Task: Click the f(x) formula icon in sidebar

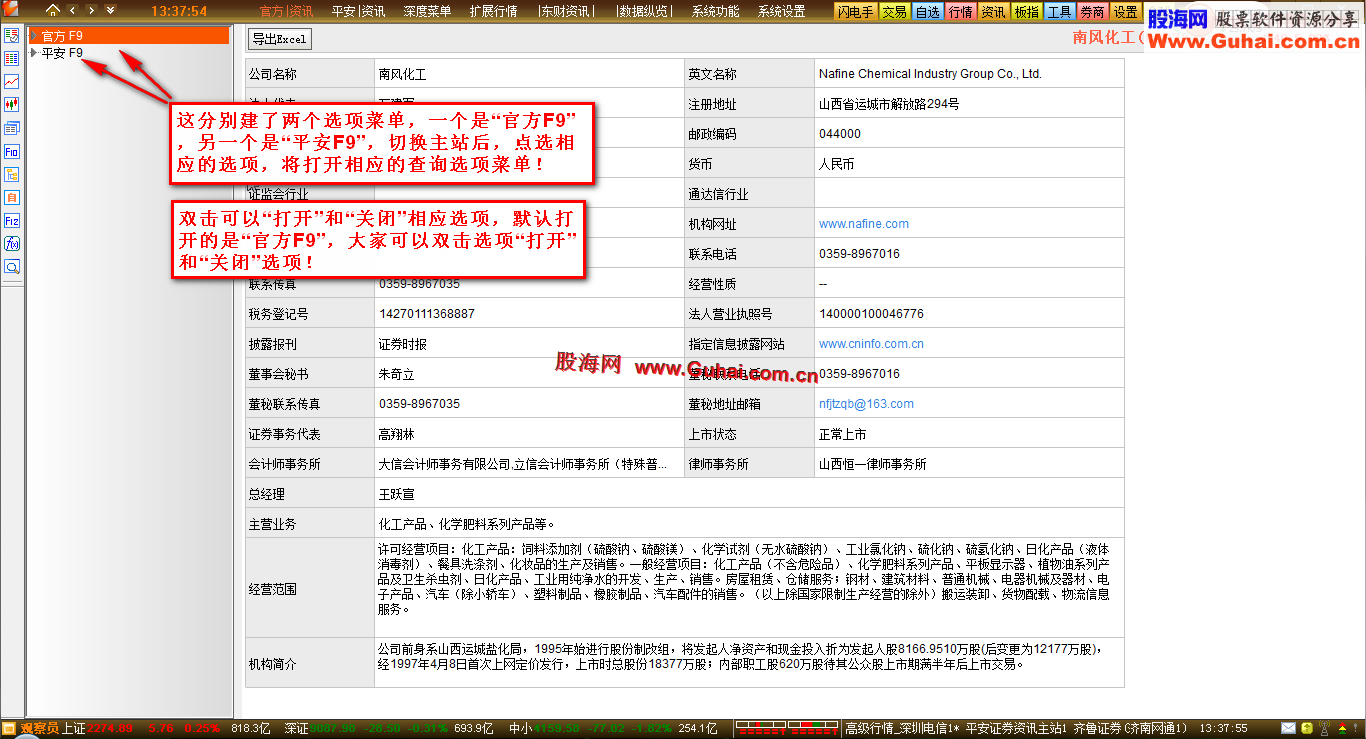Action: coord(12,244)
